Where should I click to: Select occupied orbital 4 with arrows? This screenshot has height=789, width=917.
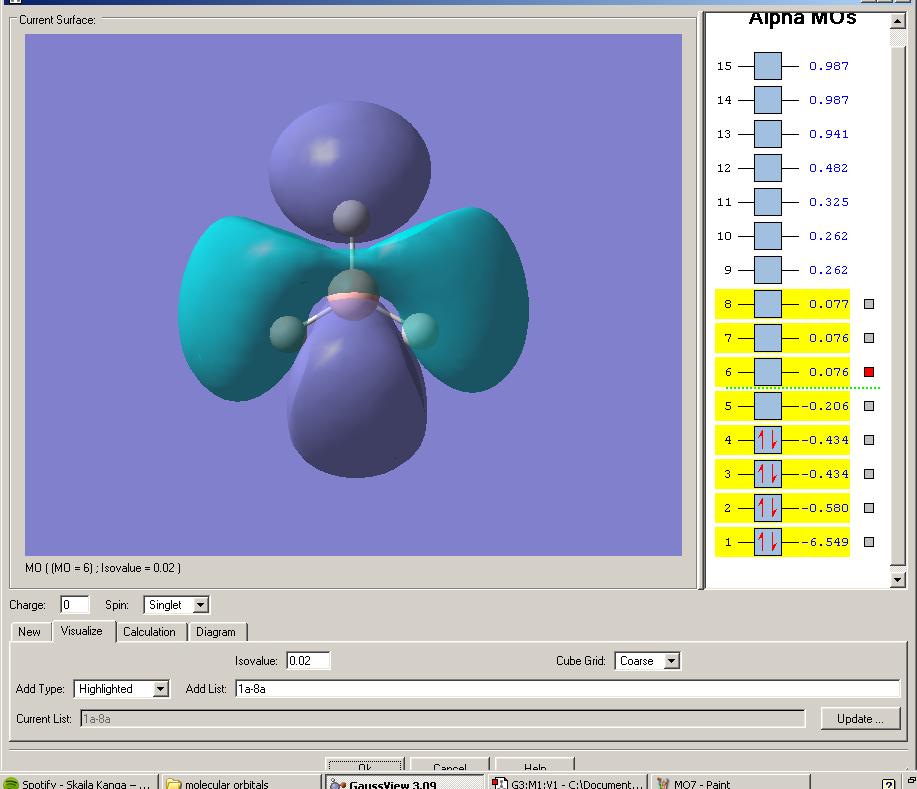coord(767,440)
